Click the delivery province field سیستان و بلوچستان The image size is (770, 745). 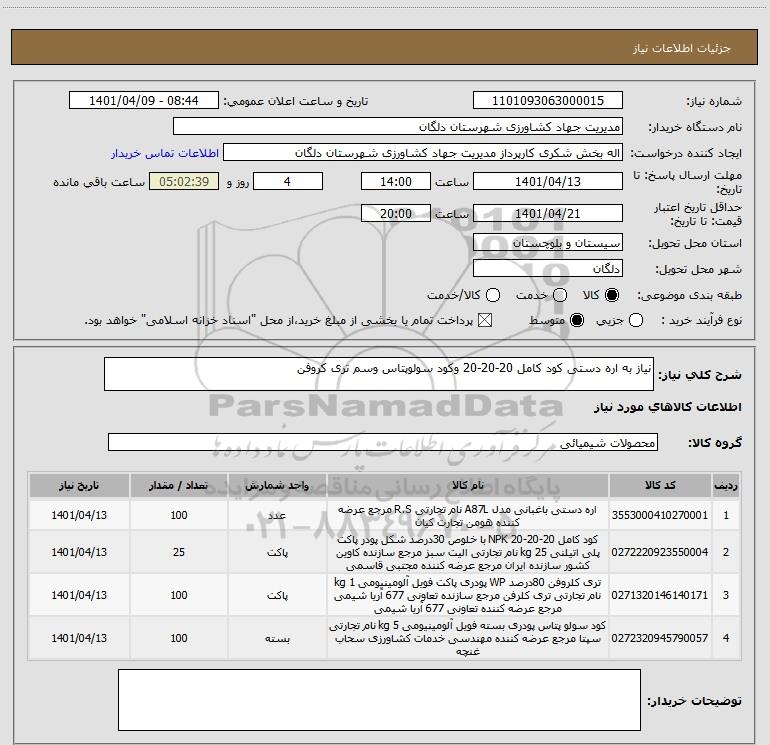click(x=548, y=243)
